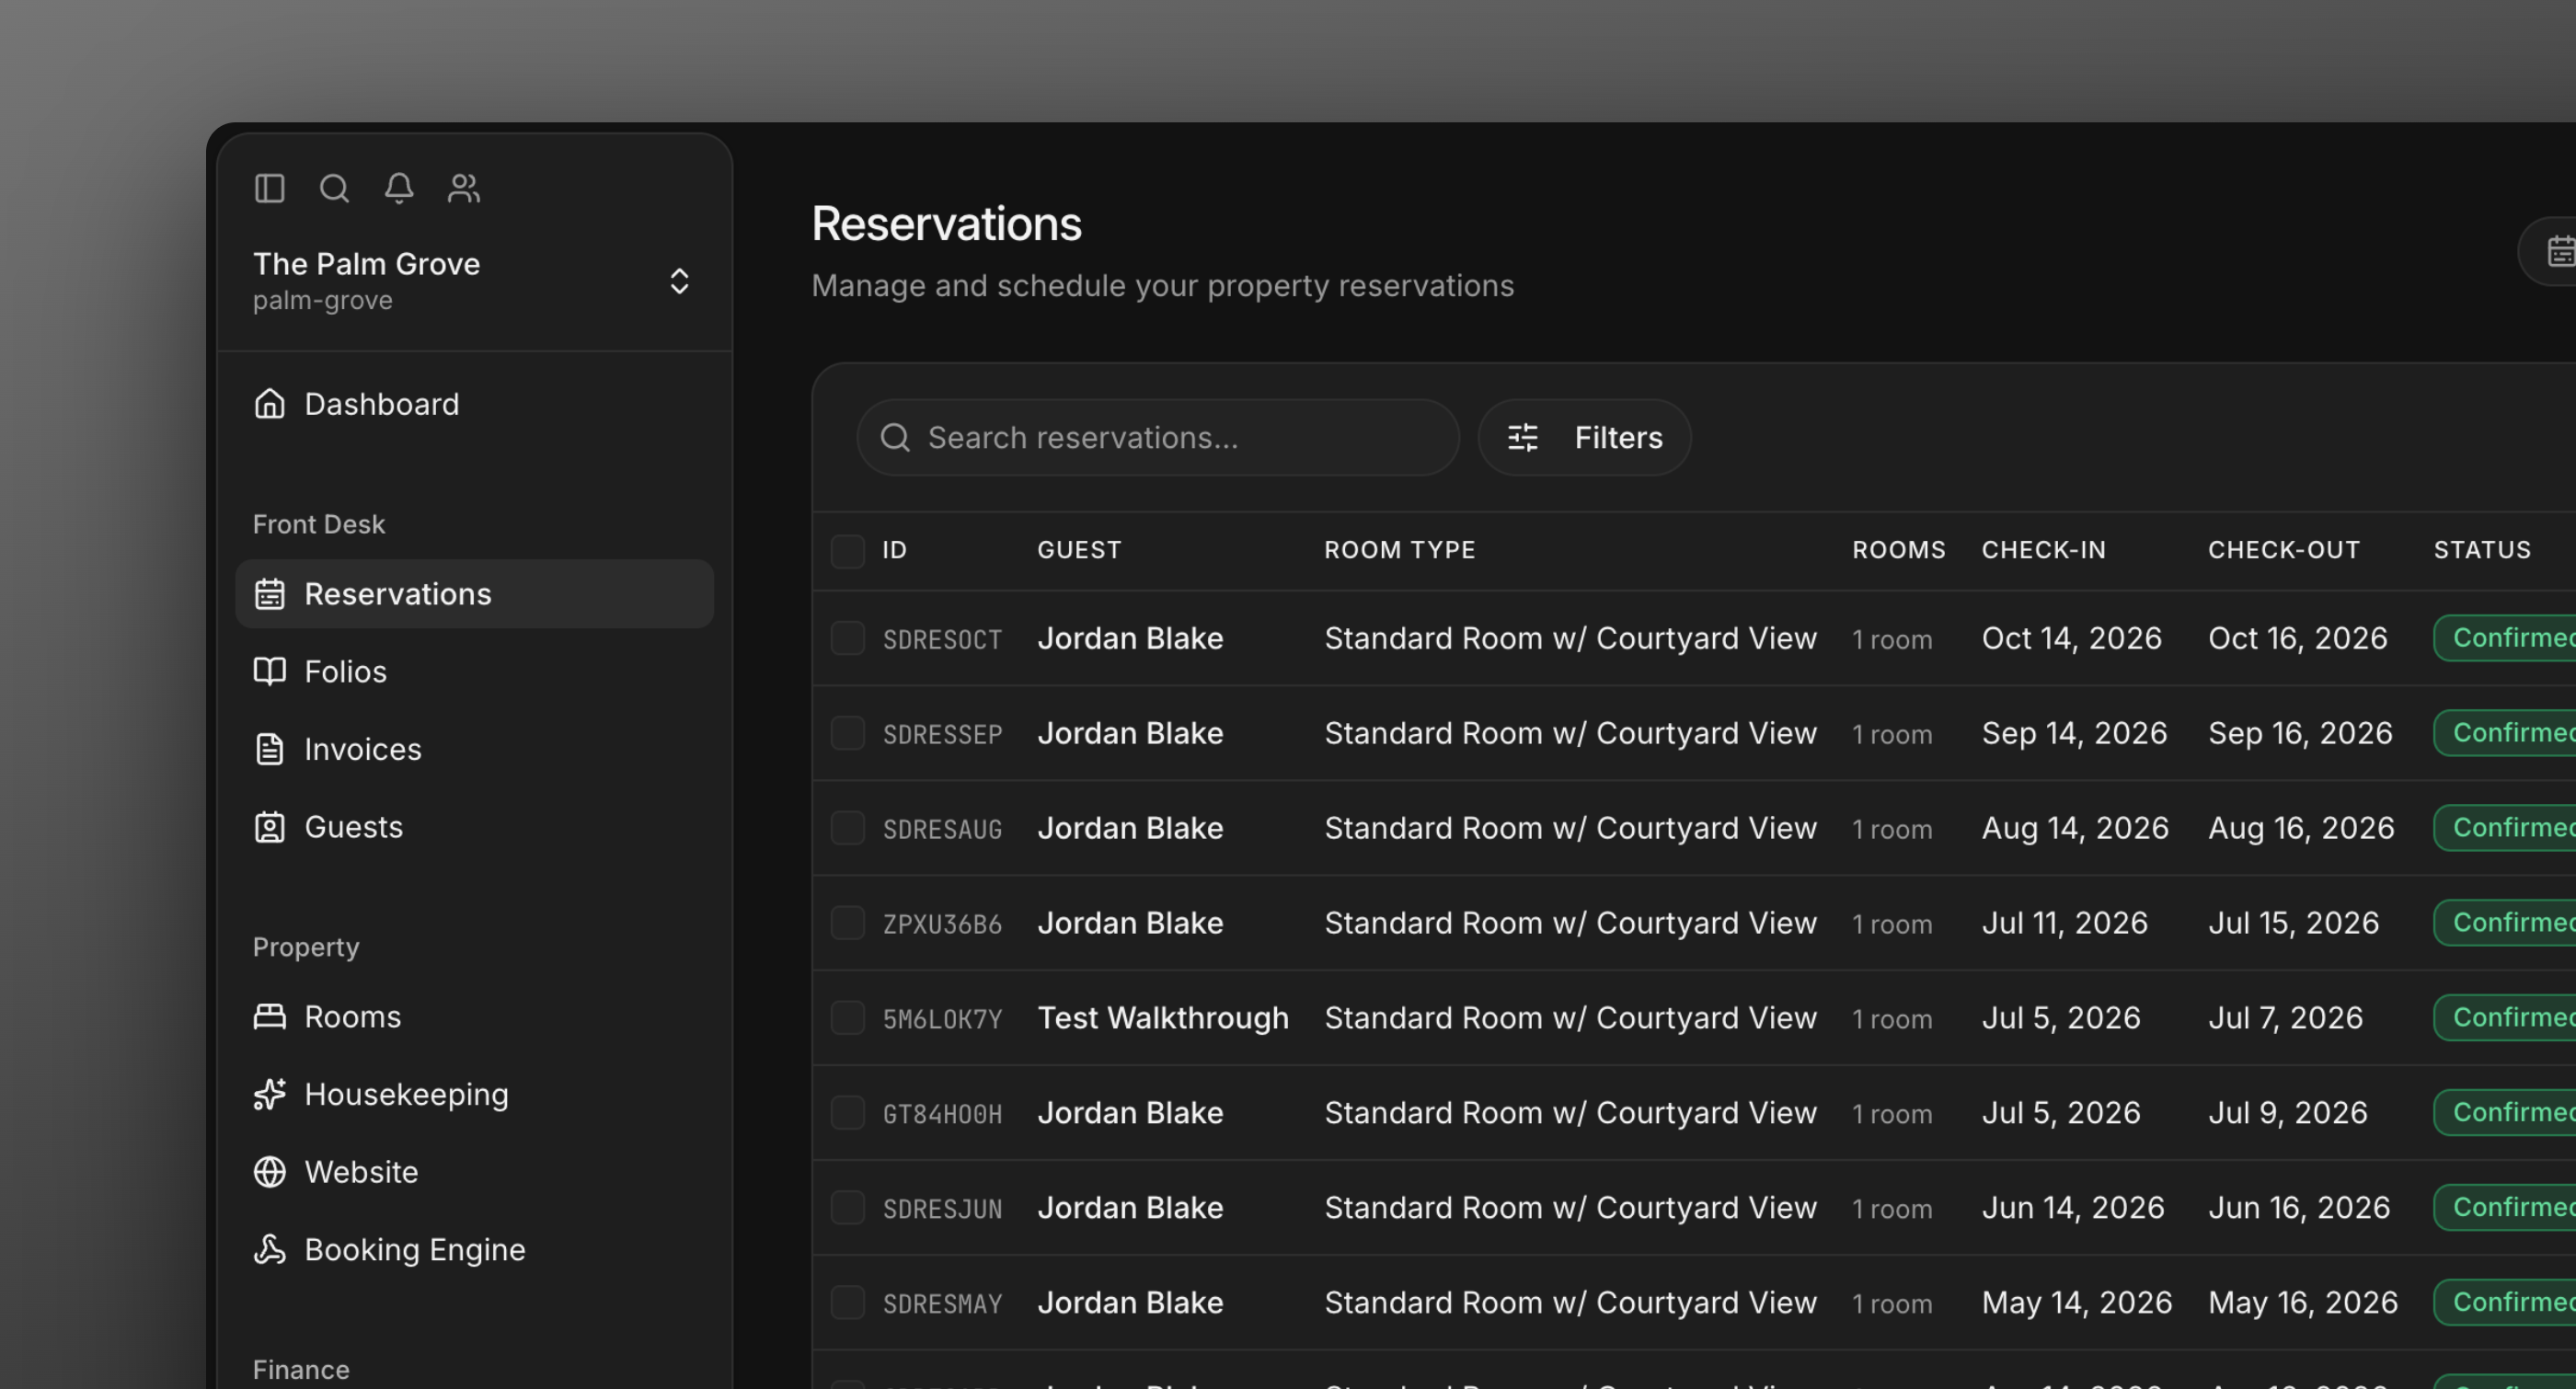Click the Reservations calendar icon in sidebar

coord(269,594)
